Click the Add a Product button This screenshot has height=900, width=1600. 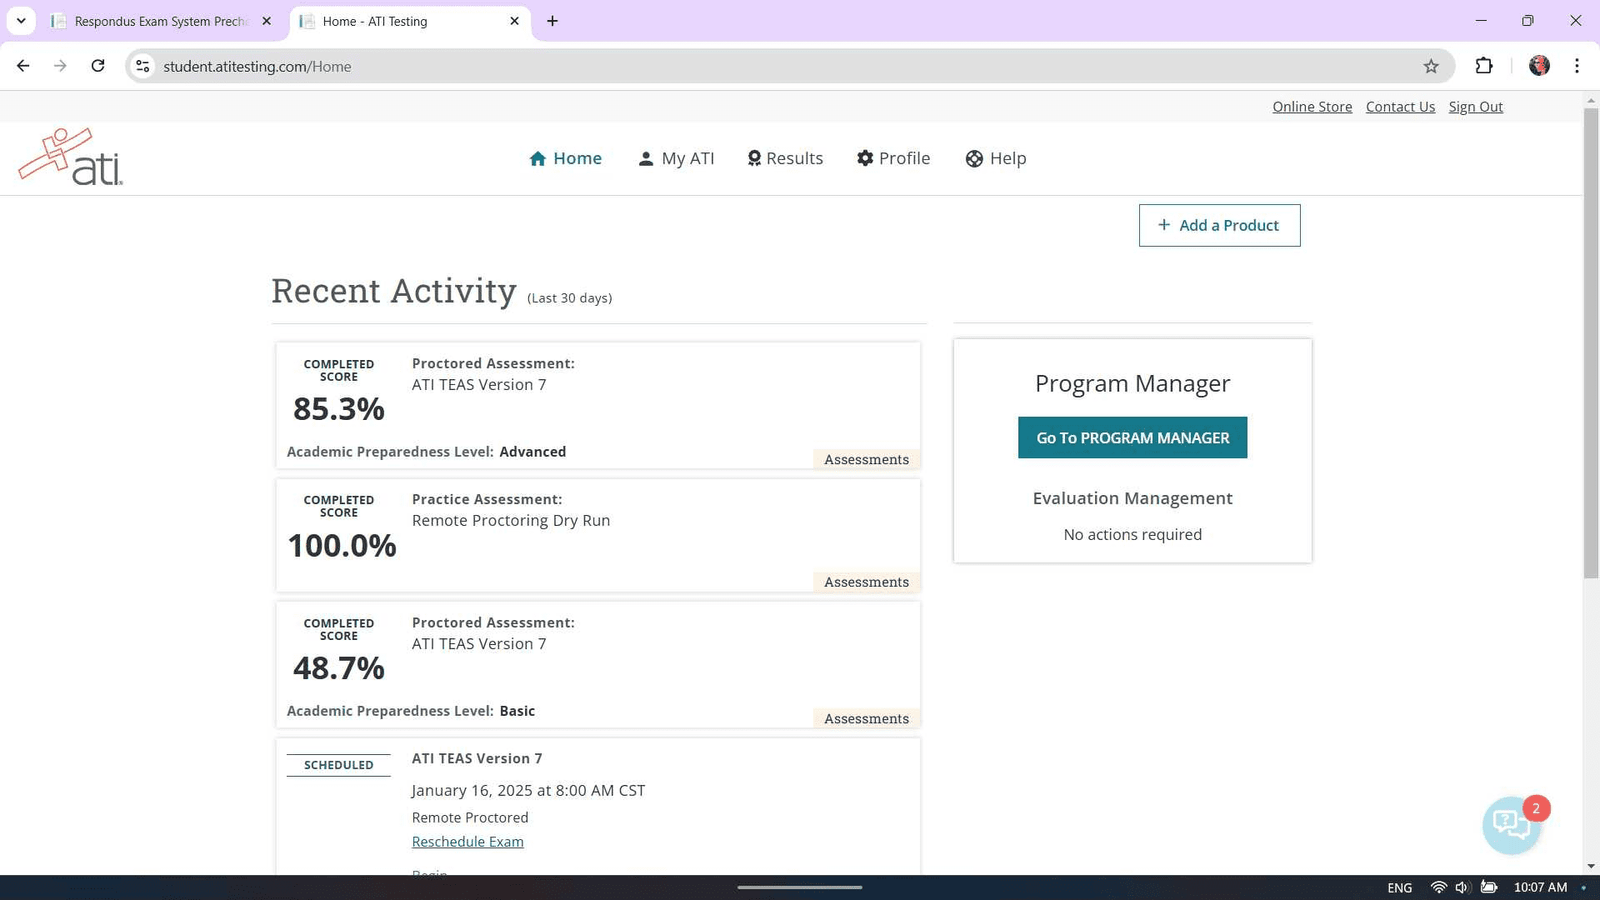[1219, 225]
